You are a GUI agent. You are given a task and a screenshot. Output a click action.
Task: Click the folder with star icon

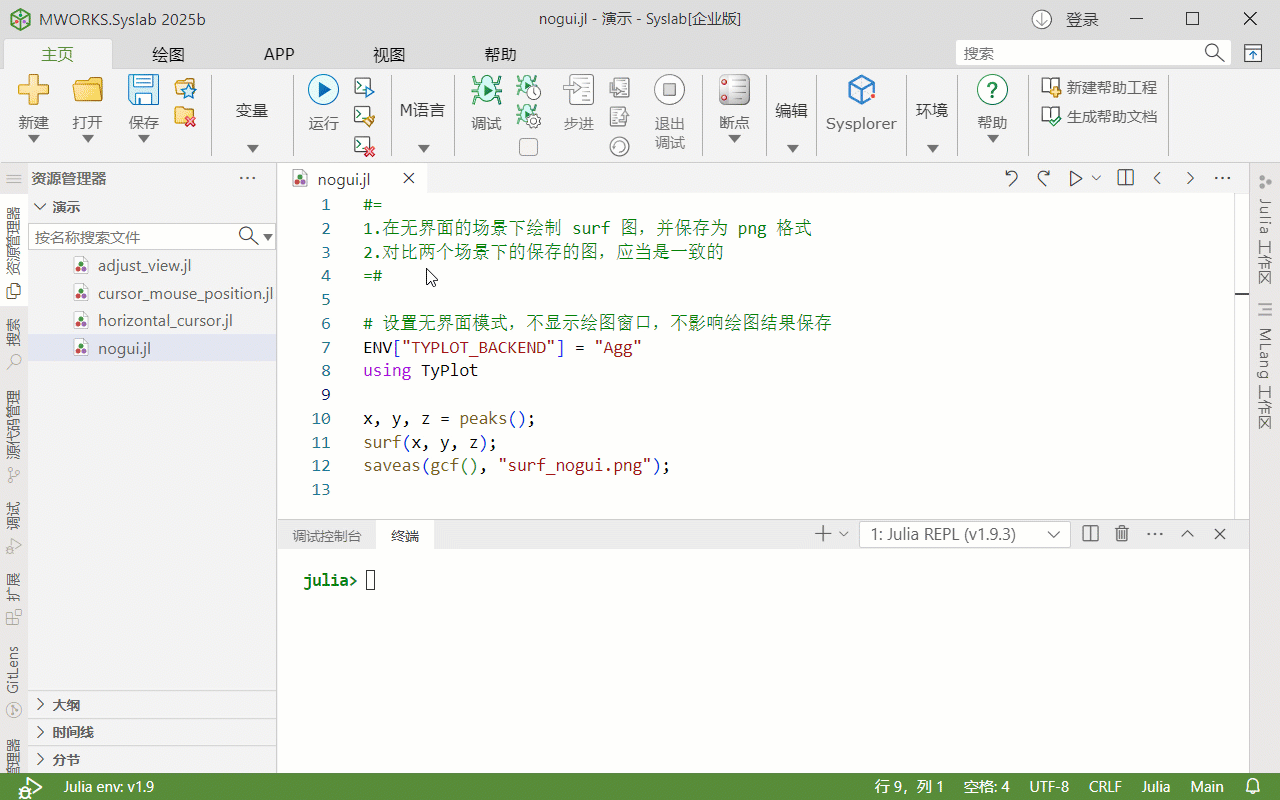[x=185, y=88]
